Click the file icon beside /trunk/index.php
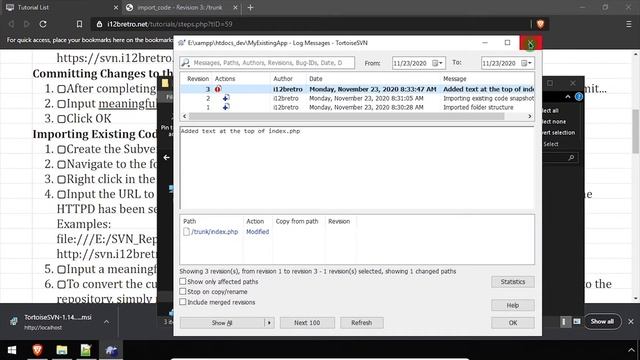 [x=187, y=232]
